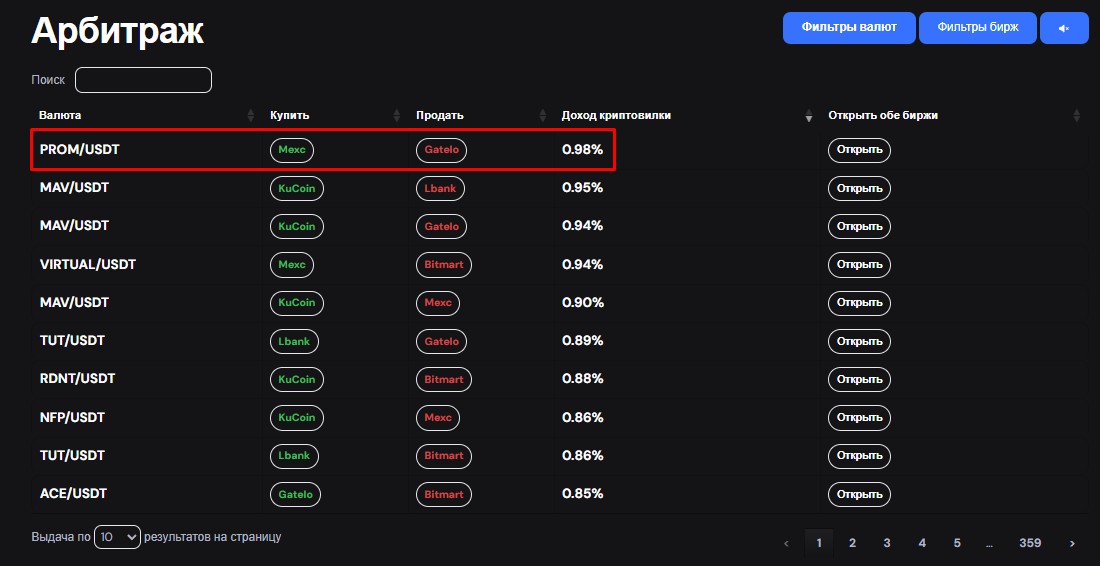Click Открыть in the PROM/USDT row
The height and width of the screenshot is (566, 1100).
point(859,150)
